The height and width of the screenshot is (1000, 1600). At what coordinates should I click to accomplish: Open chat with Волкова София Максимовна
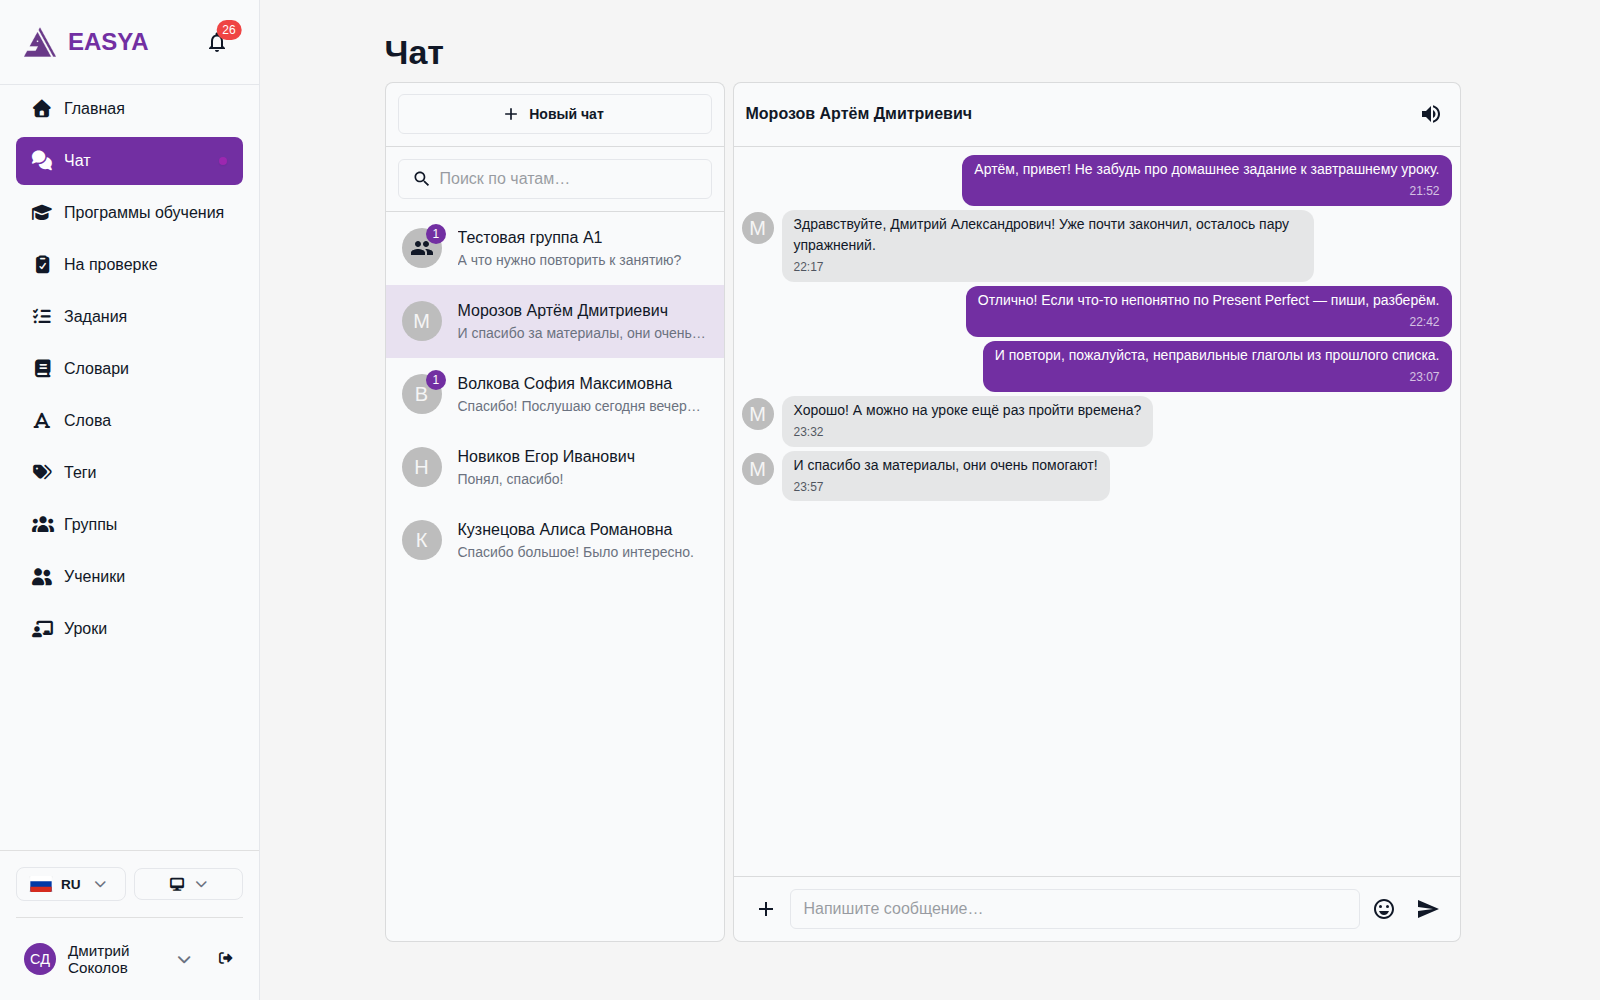click(555, 394)
